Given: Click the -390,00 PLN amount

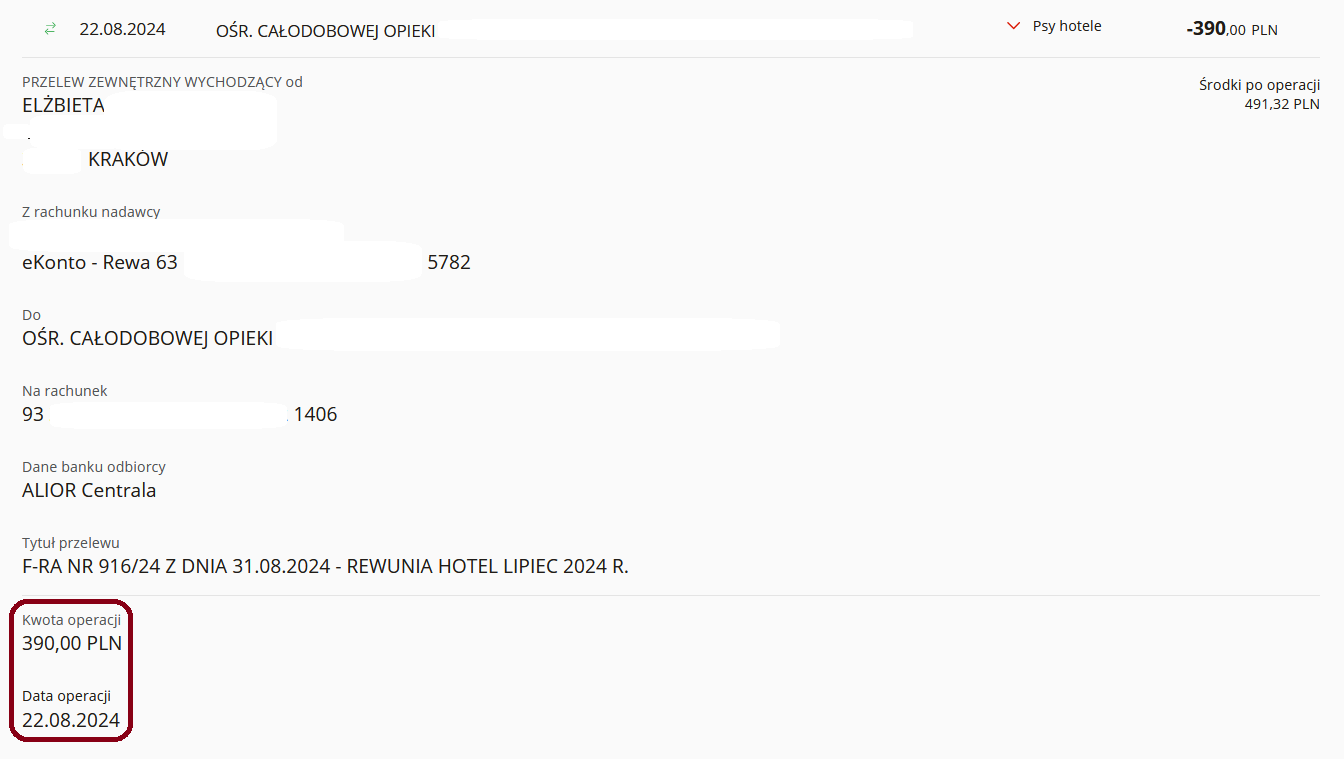Looking at the screenshot, I should pyautogui.click(x=1232, y=29).
